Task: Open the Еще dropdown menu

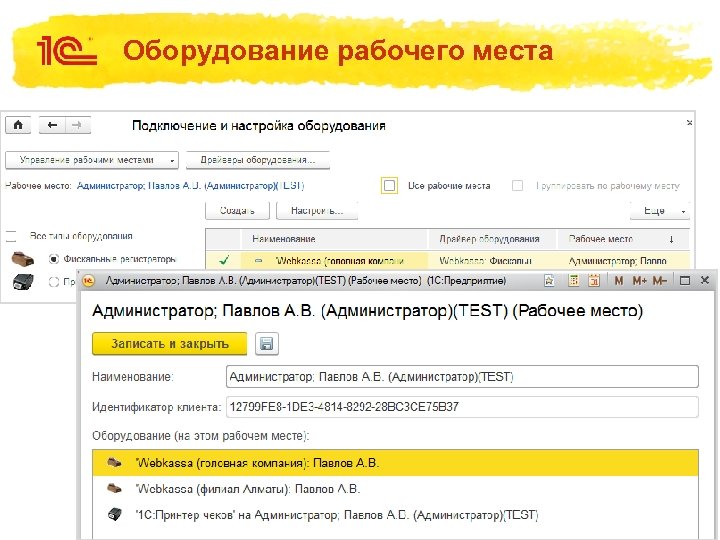Action: click(660, 211)
